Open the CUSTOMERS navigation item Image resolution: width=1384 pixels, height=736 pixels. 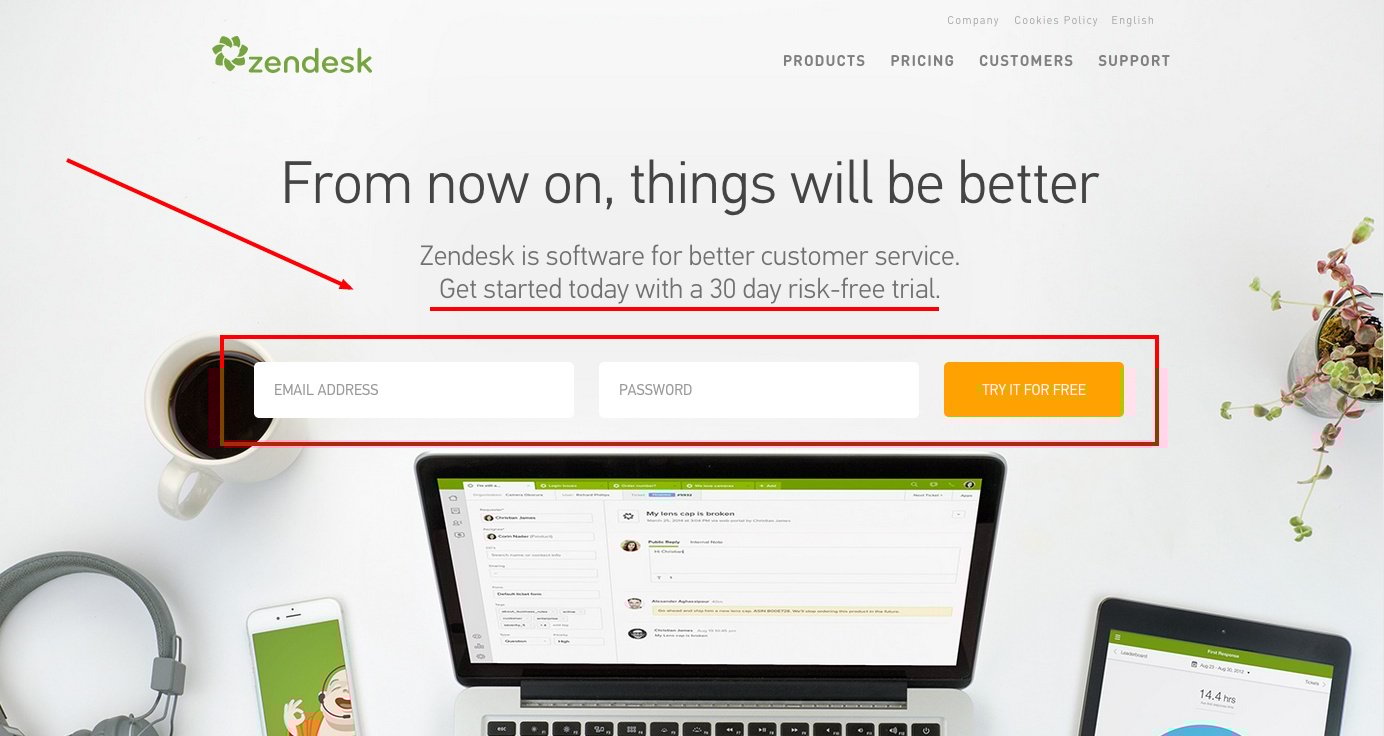click(1026, 61)
